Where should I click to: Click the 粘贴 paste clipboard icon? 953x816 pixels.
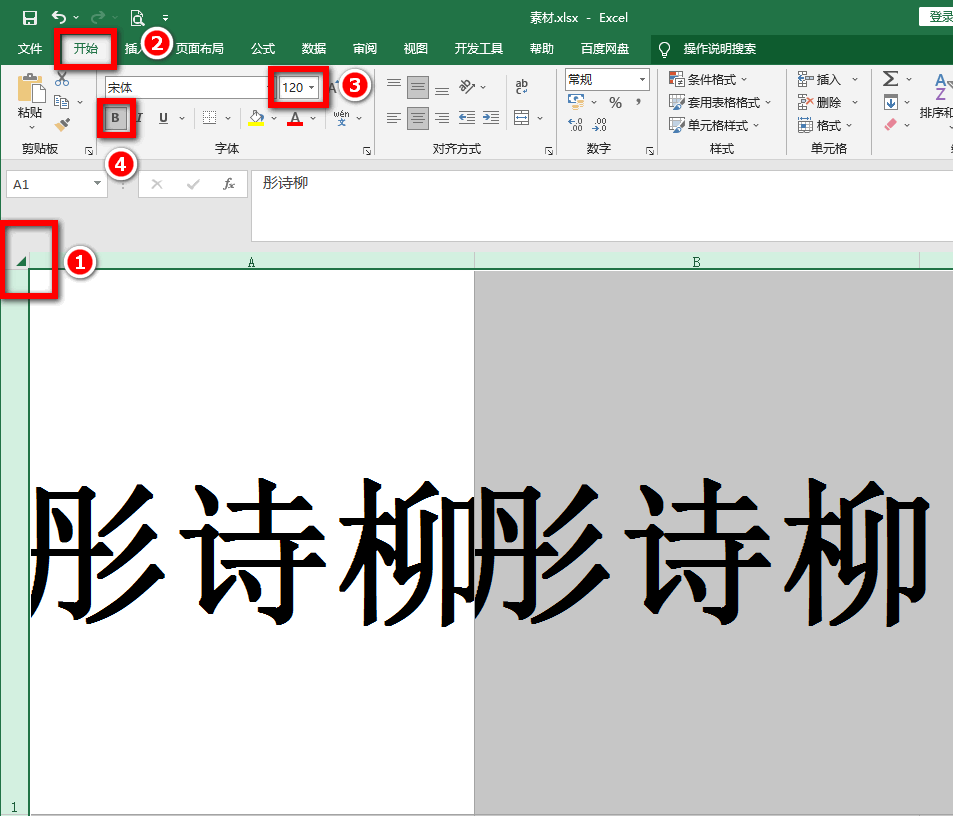click(31, 88)
